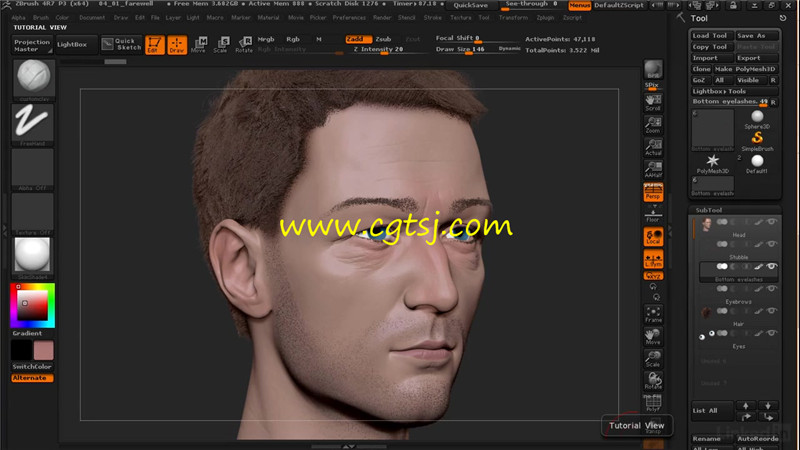
Task: Select the Draw mode icon
Action: (x=177, y=45)
